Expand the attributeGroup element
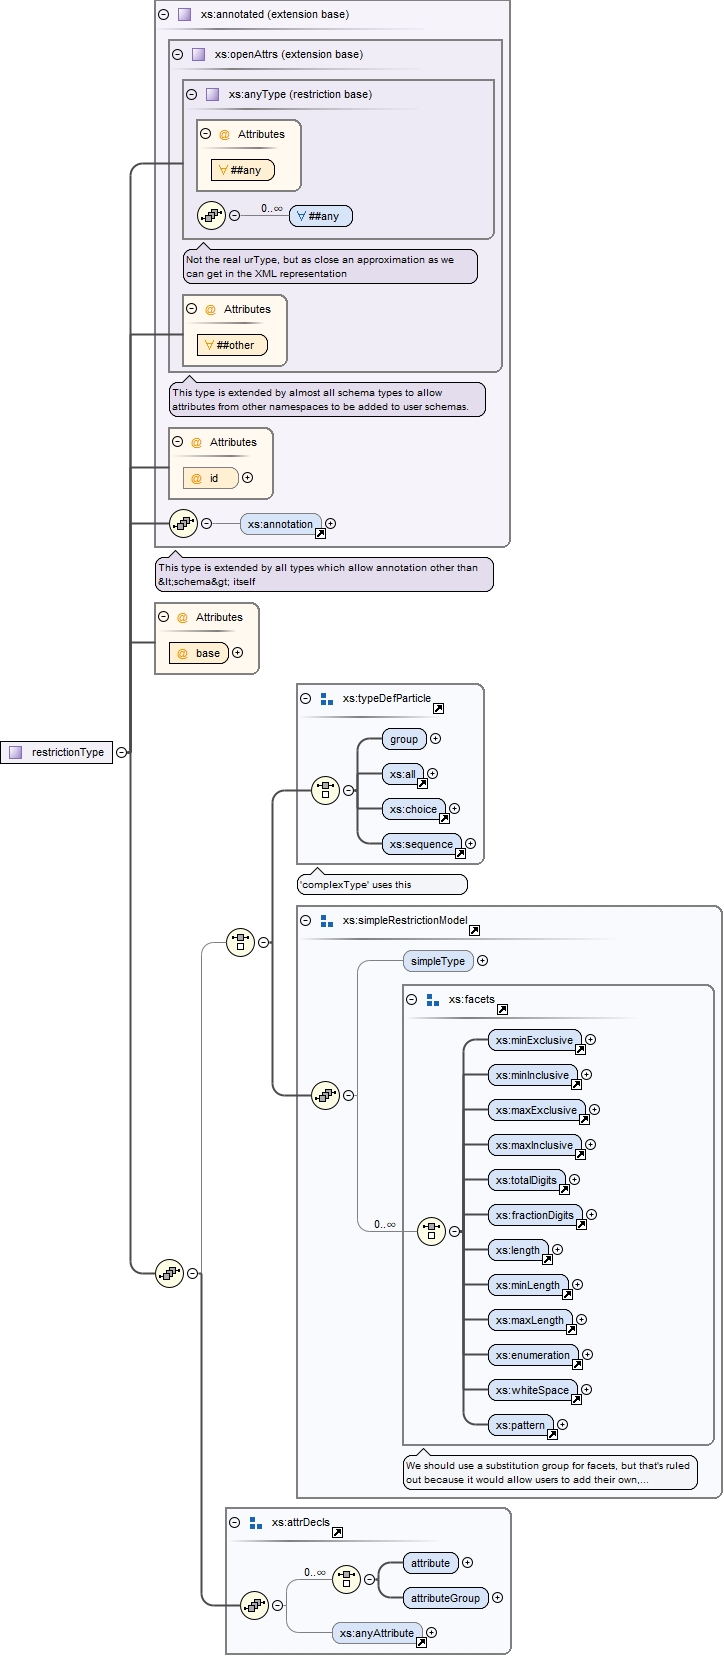Viewport: 724px width, 1656px height. pos(498,1598)
